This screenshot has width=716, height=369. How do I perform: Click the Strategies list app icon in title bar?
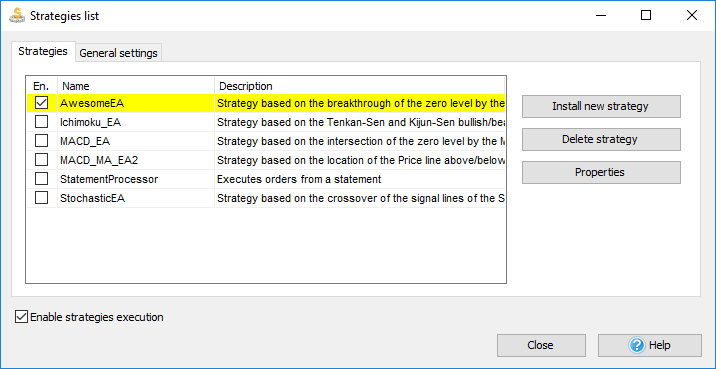coord(17,16)
